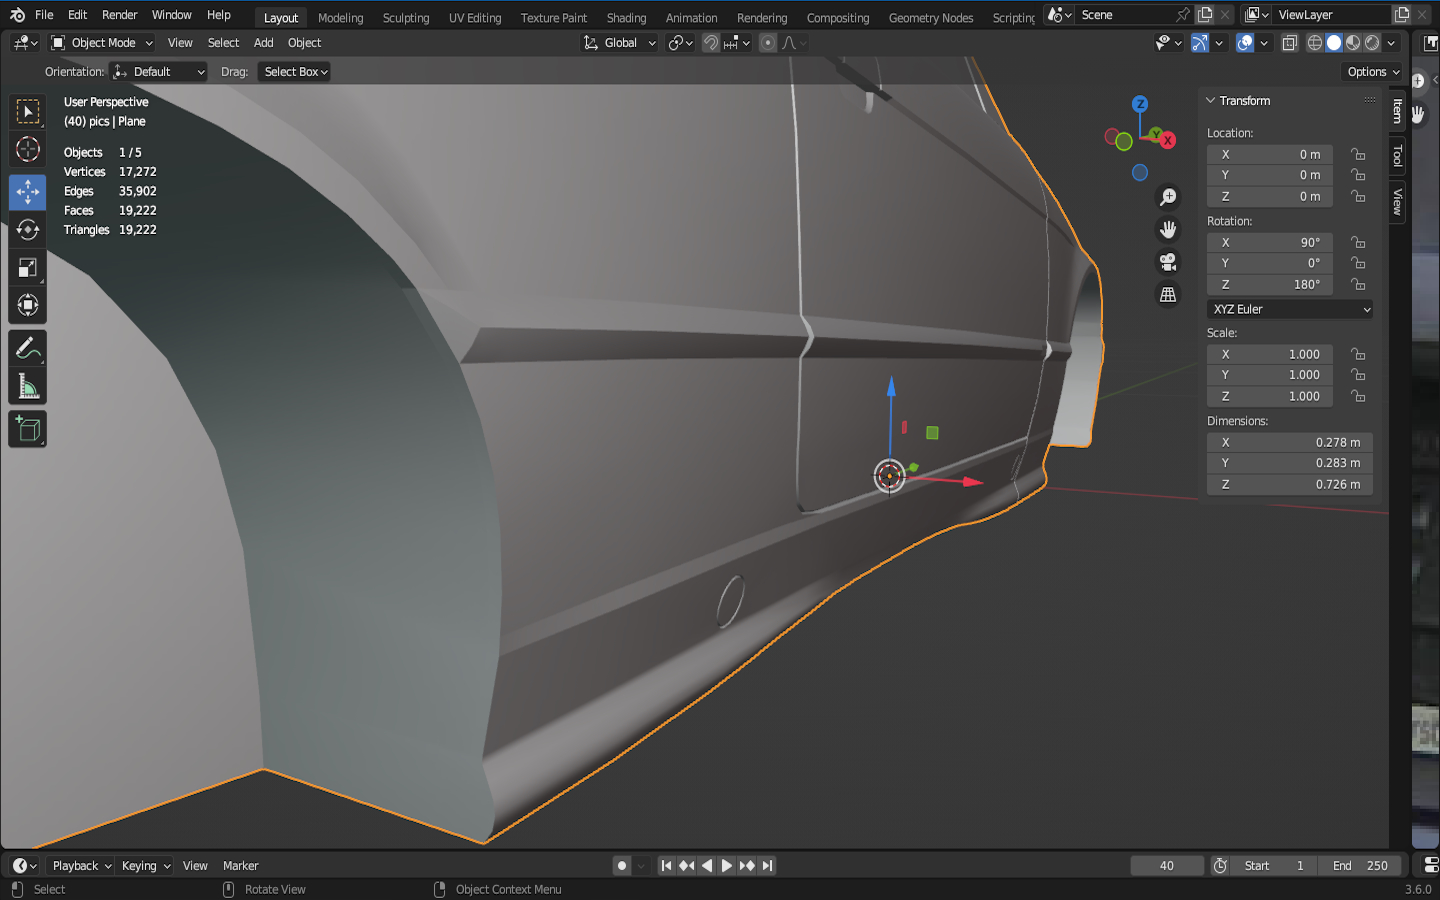The width and height of the screenshot is (1440, 900).
Task: Open the XYZ Euler rotation mode dropdown
Action: point(1289,309)
